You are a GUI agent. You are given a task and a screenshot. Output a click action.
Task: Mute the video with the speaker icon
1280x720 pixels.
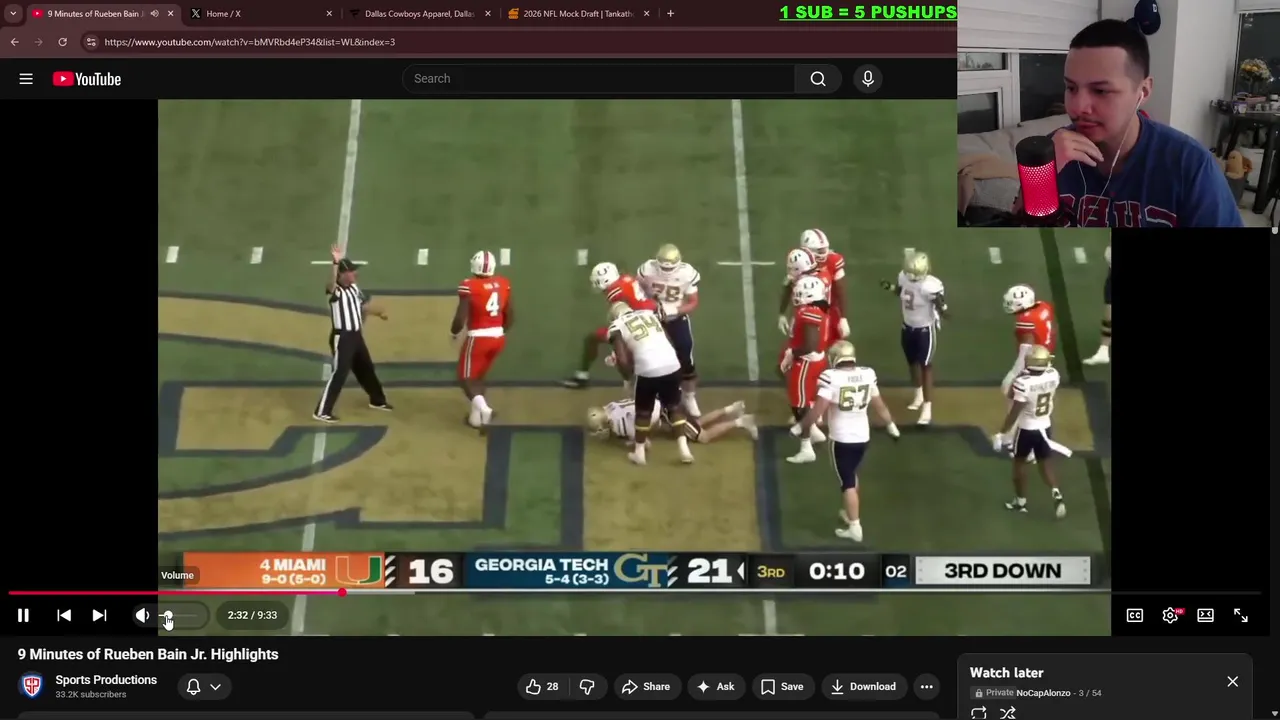pos(142,615)
